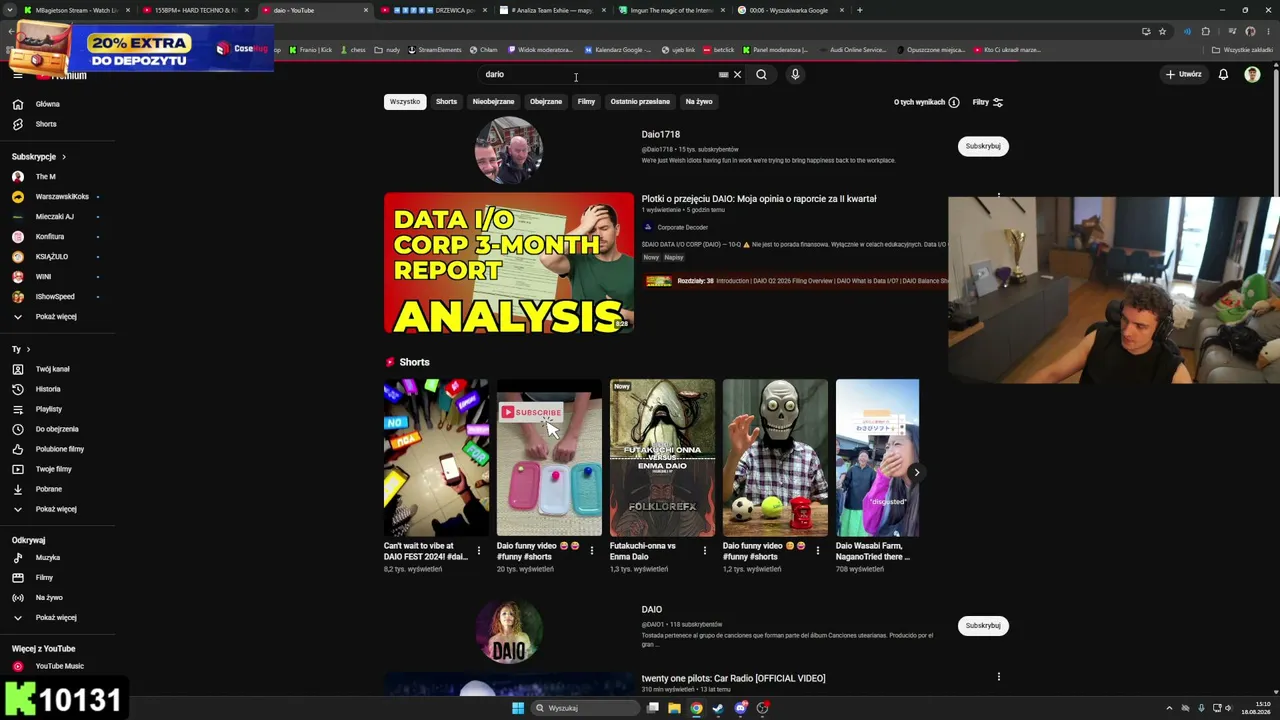Open the notifications bell
The height and width of the screenshot is (720, 1280).
point(1223,74)
